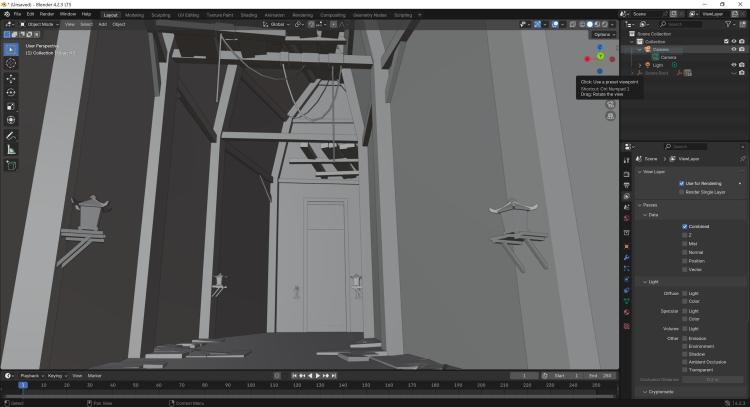Toggle camera perspective view button
This screenshot has height=407, width=750.
(x=610, y=104)
